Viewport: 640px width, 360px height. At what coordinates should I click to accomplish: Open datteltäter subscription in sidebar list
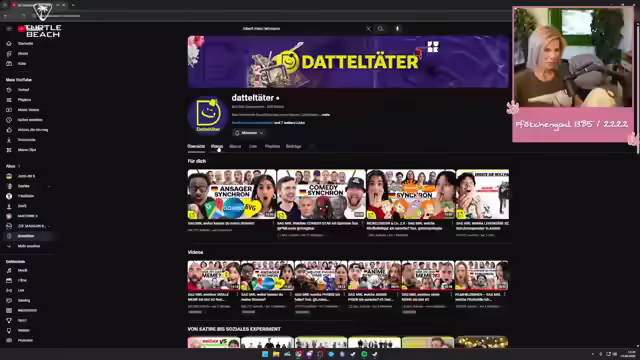29,236
